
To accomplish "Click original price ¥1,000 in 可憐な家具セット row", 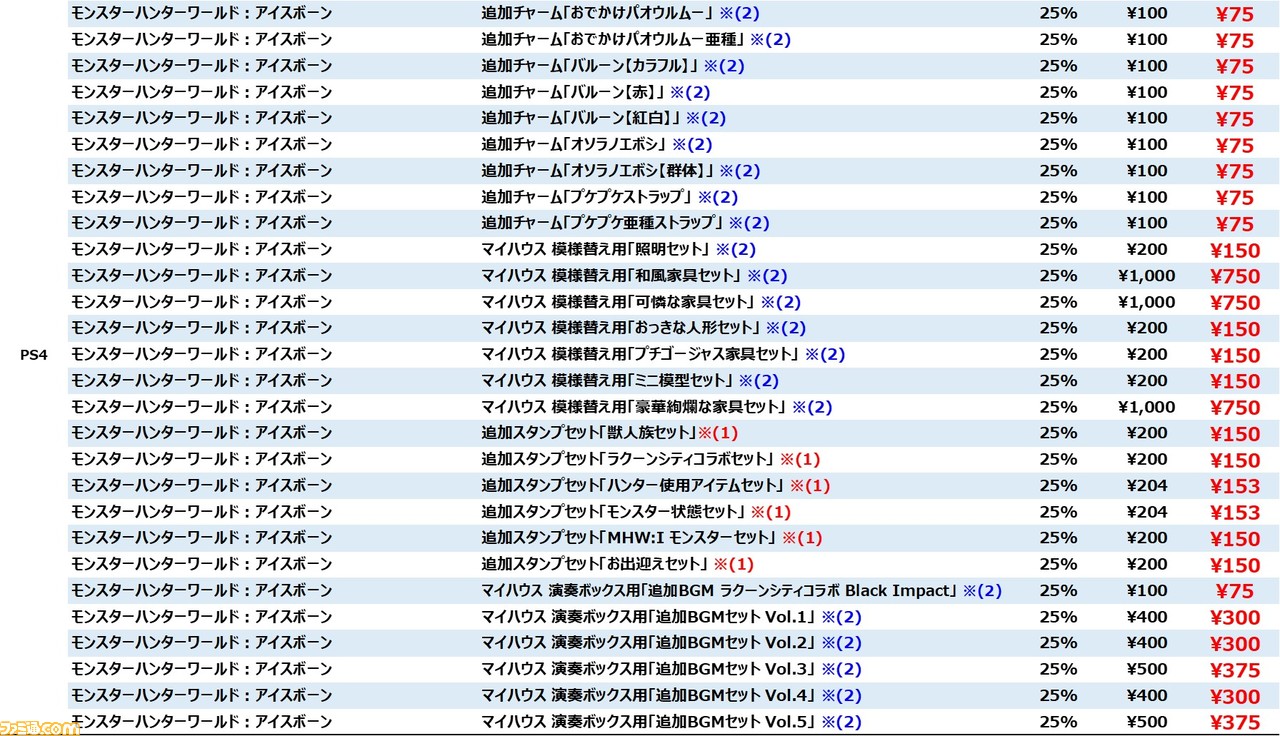I will point(1147,302).
